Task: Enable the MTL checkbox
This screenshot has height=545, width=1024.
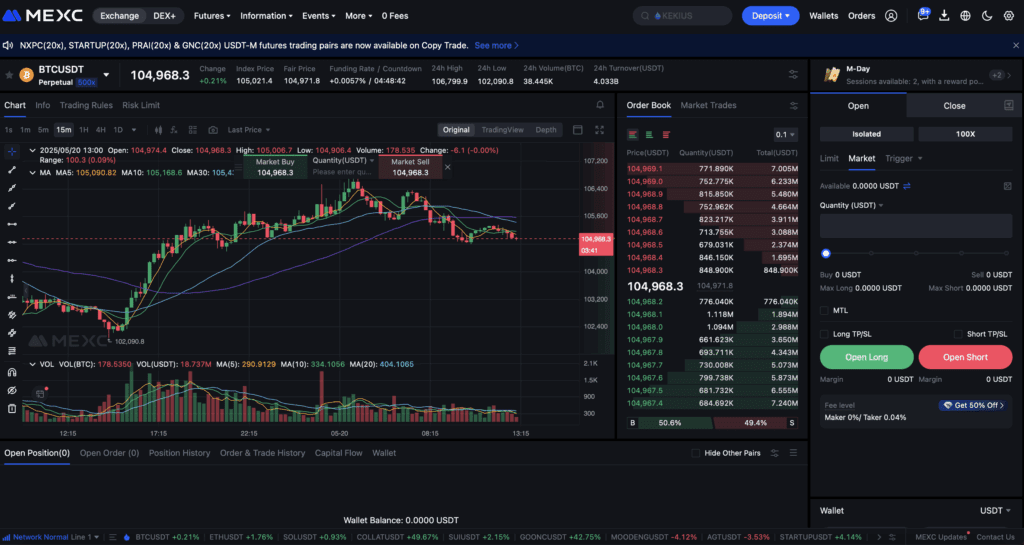Action: [824, 311]
